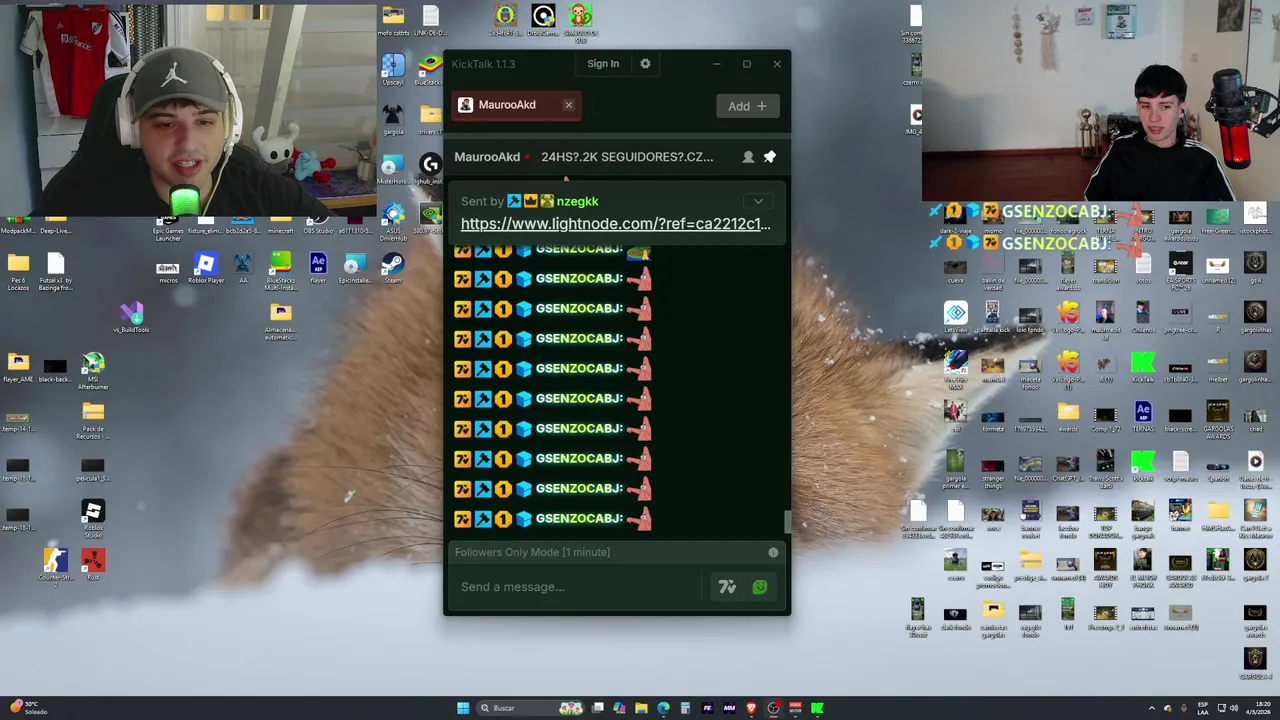Launch Rust game desktop shortcut
The image size is (1280, 720).
pos(93,565)
